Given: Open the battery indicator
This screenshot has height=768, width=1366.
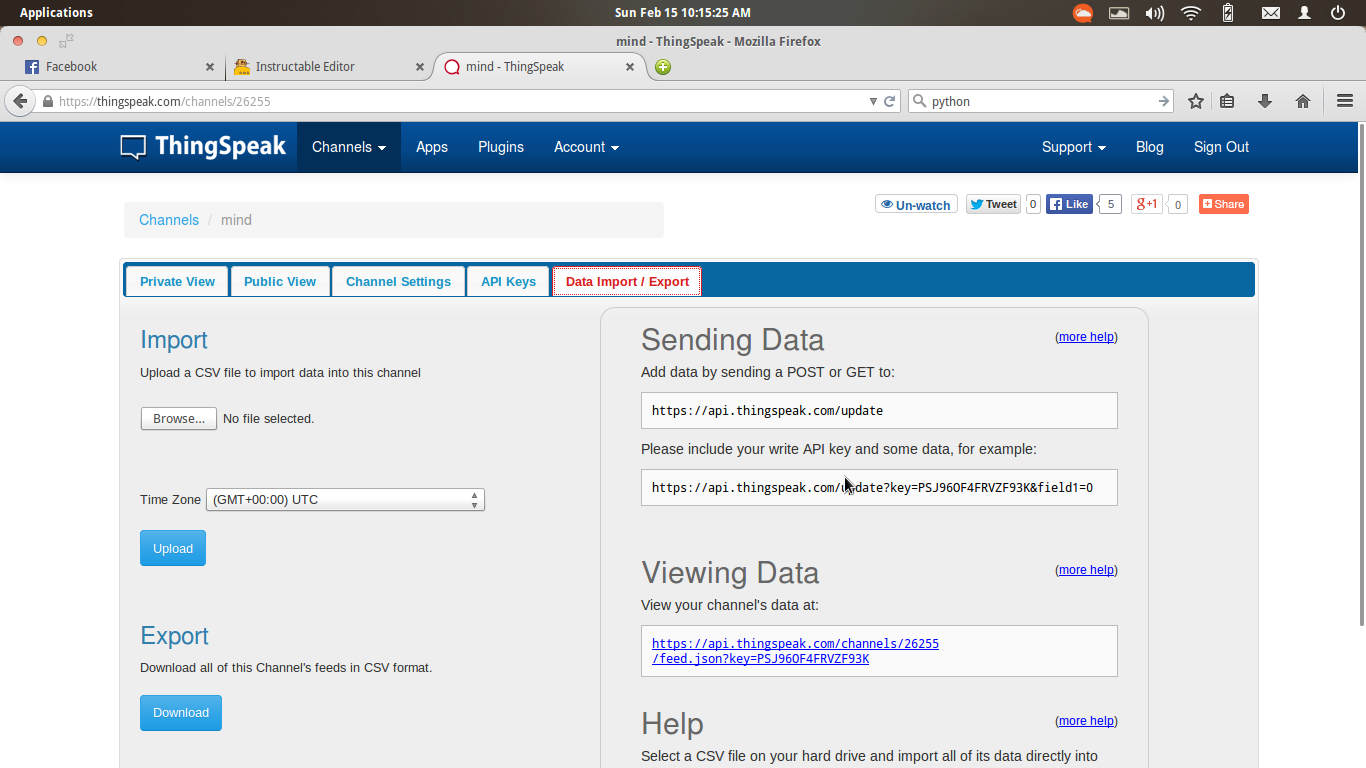Looking at the screenshot, I should [x=1228, y=13].
